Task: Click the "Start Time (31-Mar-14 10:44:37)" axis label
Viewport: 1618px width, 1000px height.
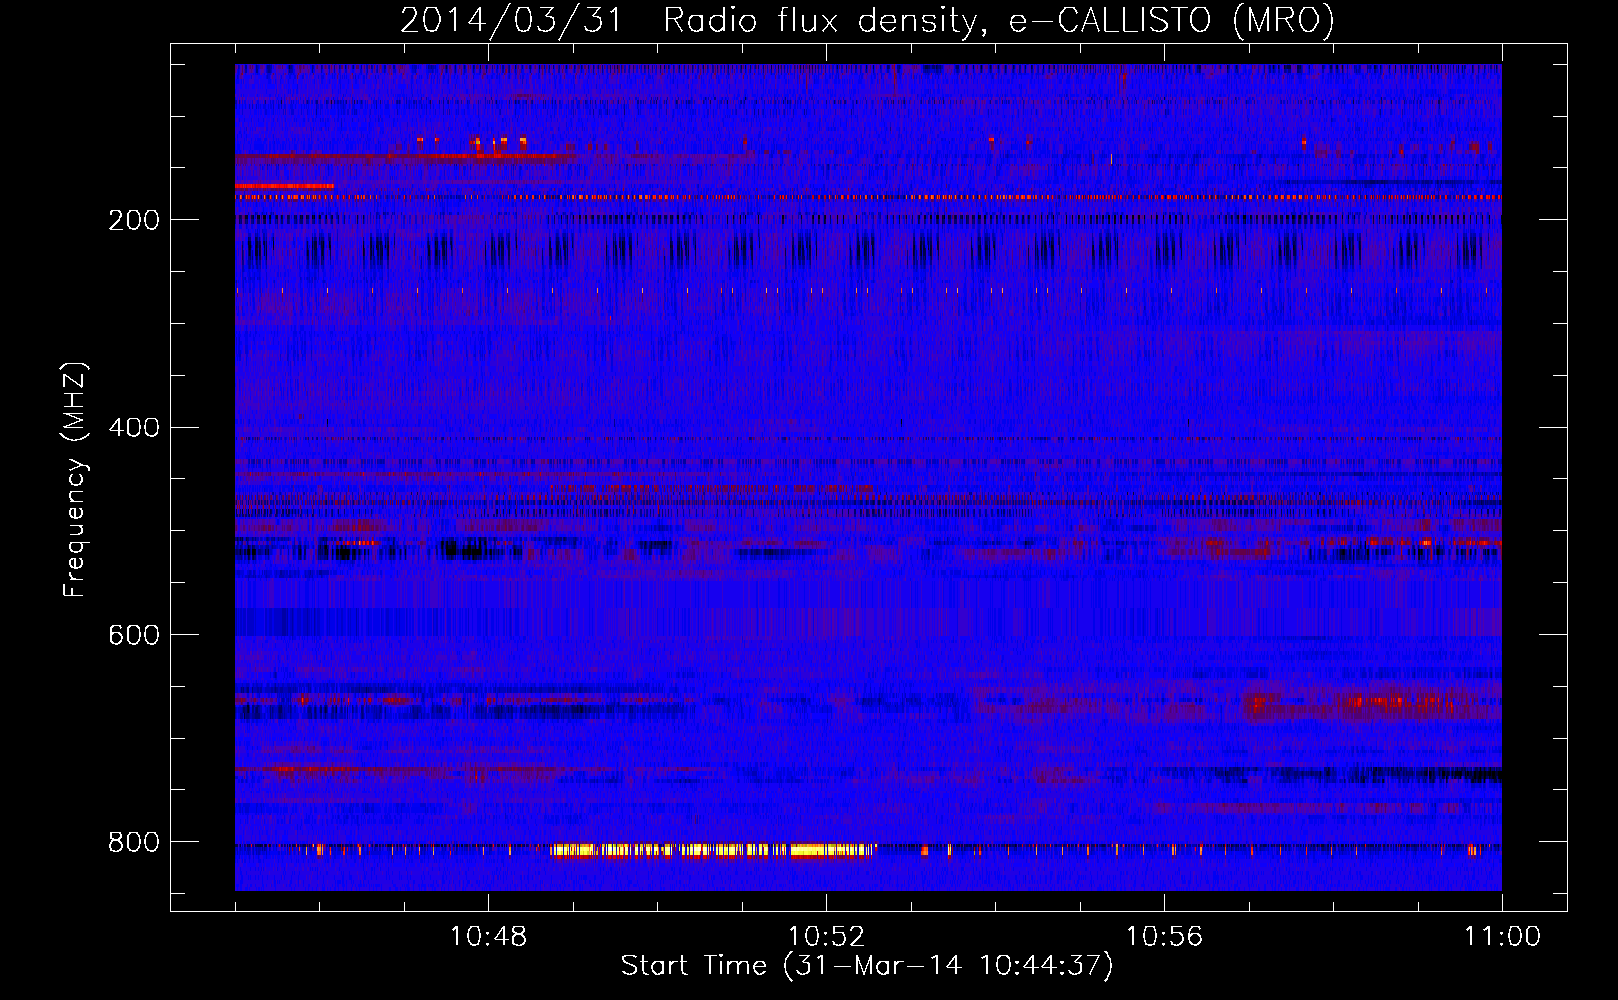Action: click(x=867, y=966)
